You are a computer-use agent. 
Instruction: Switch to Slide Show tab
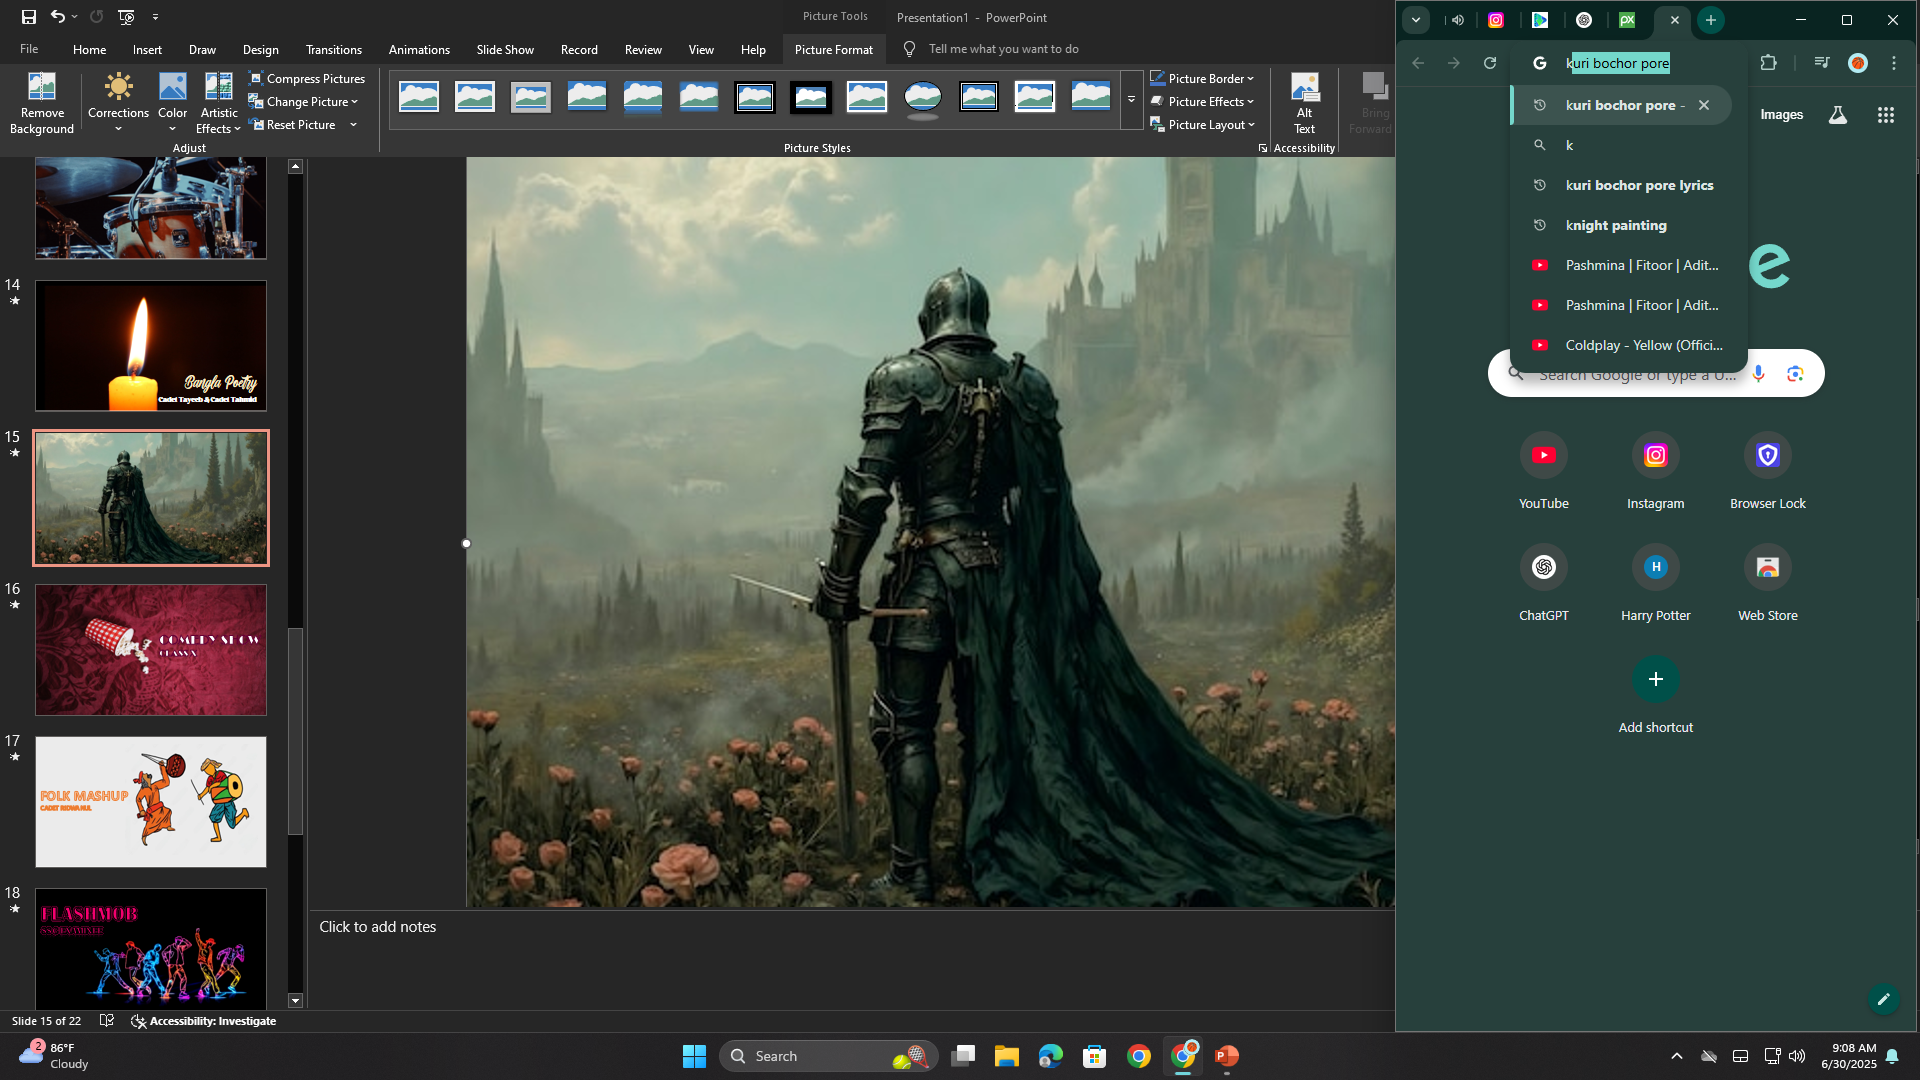[x=505, y=49]
